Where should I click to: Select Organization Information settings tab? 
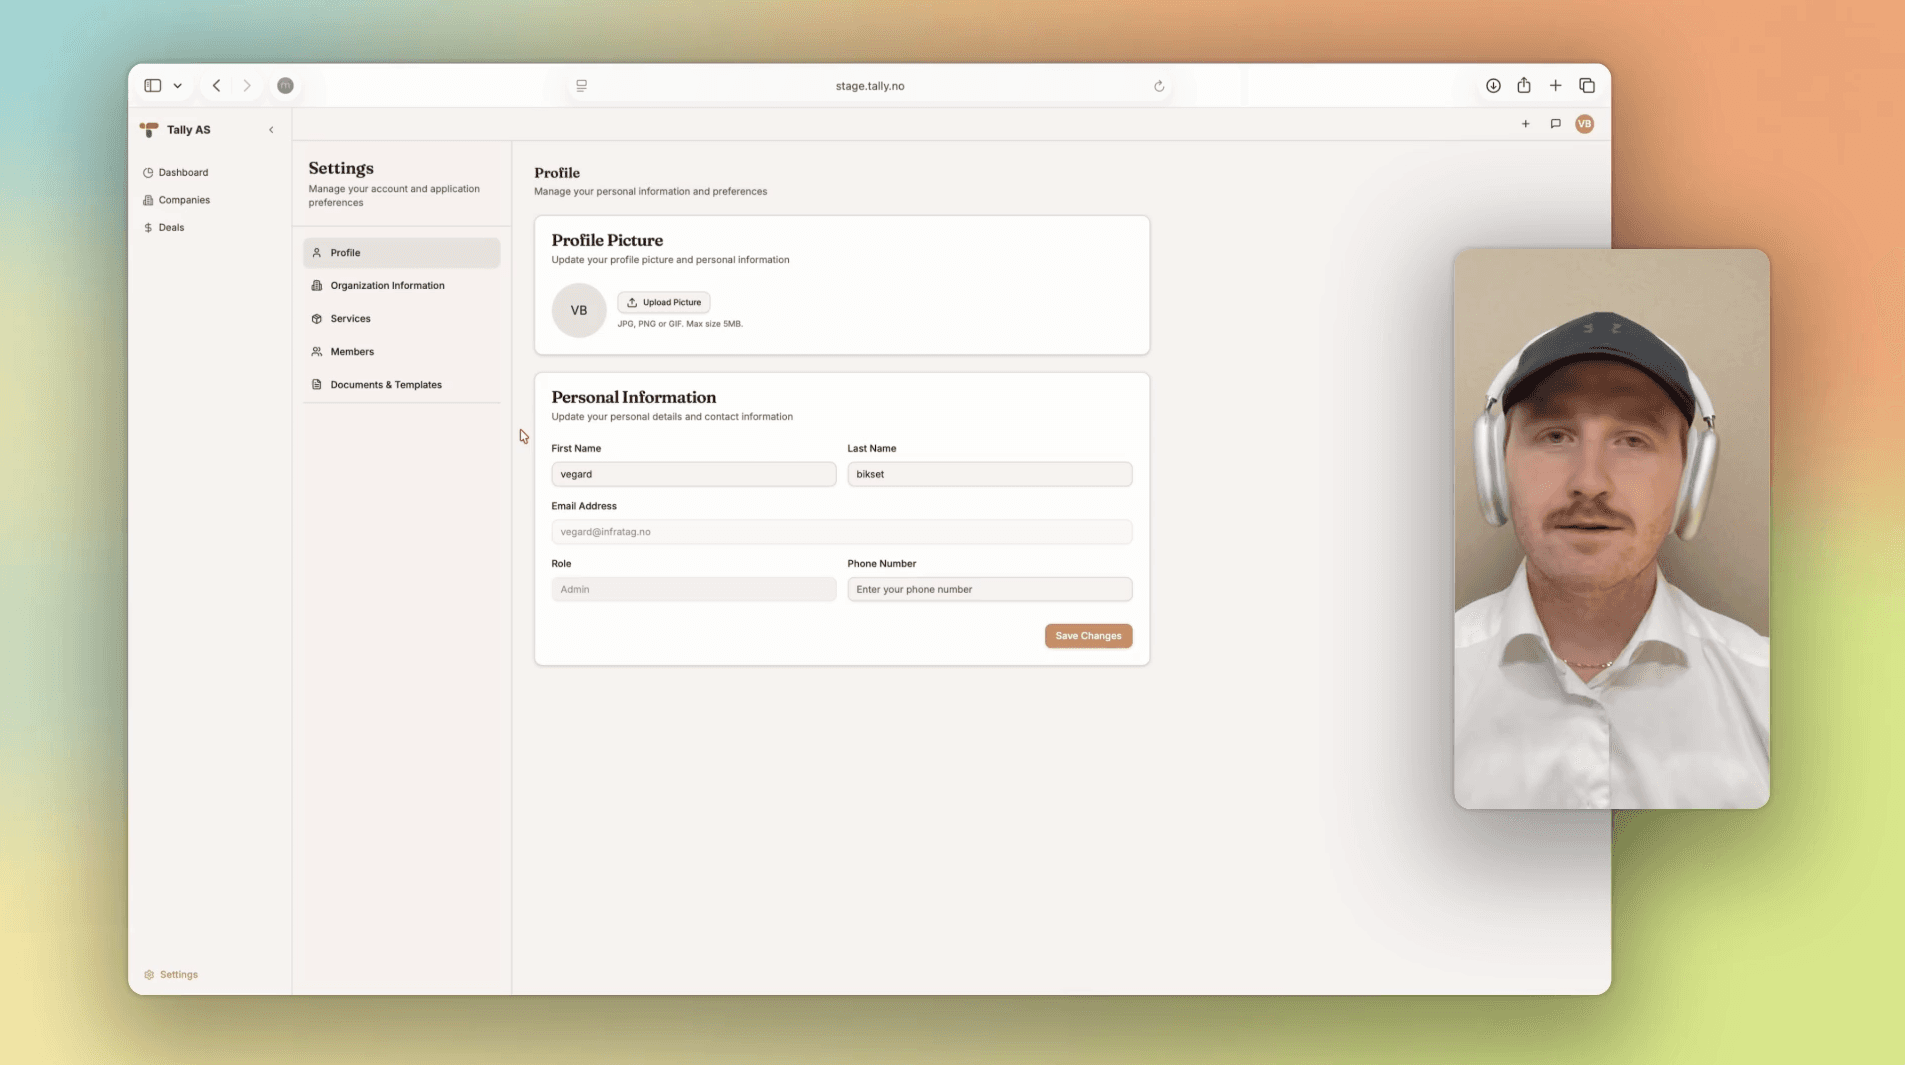pos(401,286)
